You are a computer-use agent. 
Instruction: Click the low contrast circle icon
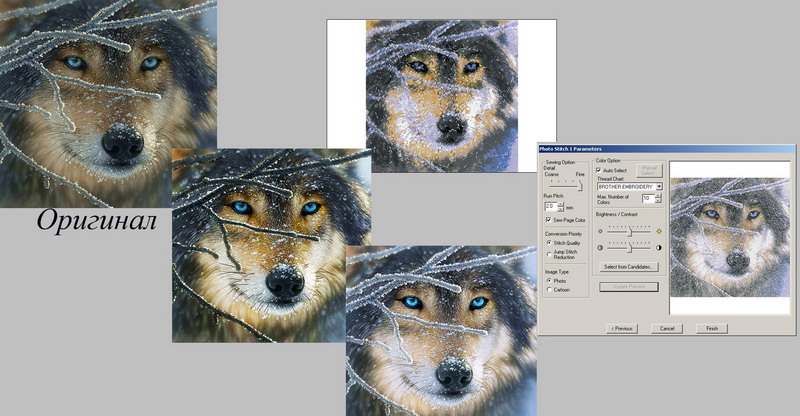600,247
